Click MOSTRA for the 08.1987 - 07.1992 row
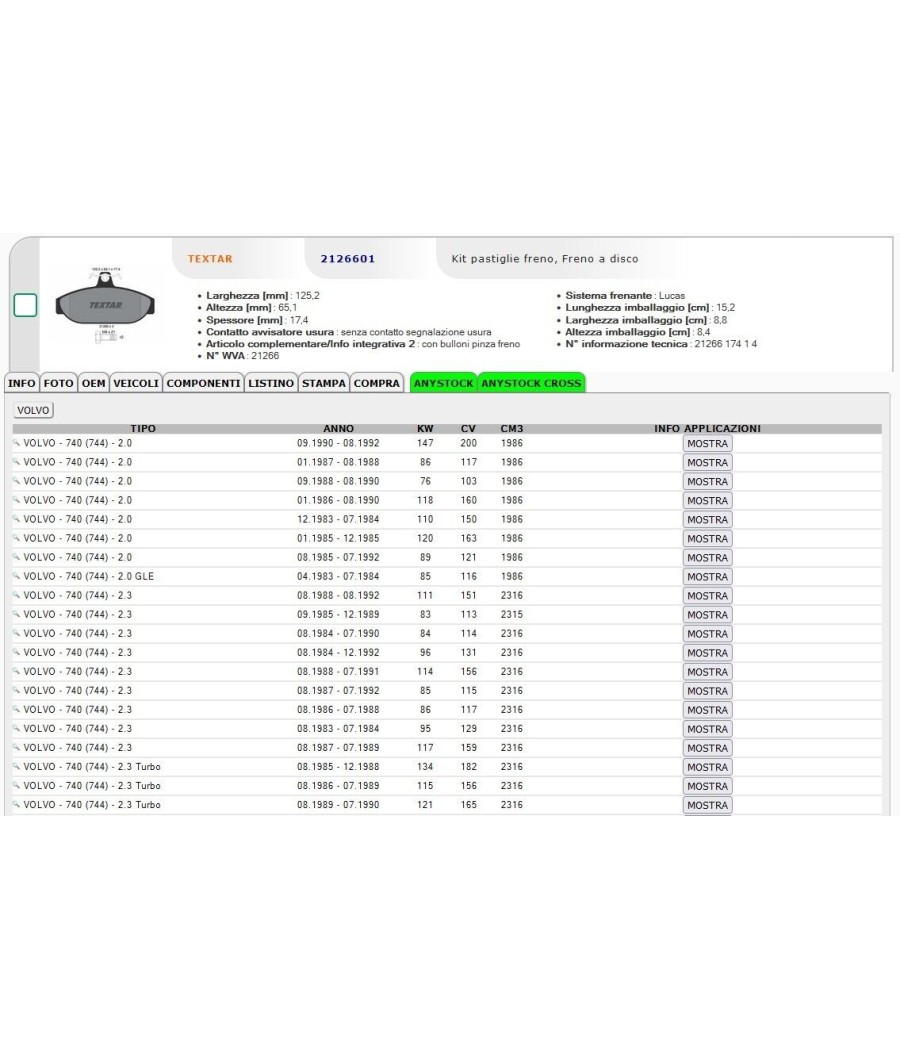This screenshot has height=1050, width=900. point(707,691)
